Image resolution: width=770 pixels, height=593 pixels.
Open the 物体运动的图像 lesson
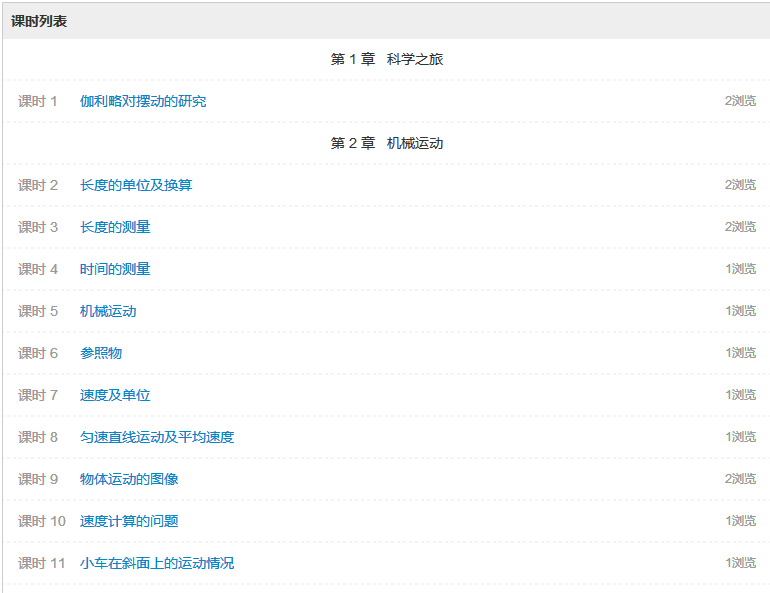[x=129, y=479]
